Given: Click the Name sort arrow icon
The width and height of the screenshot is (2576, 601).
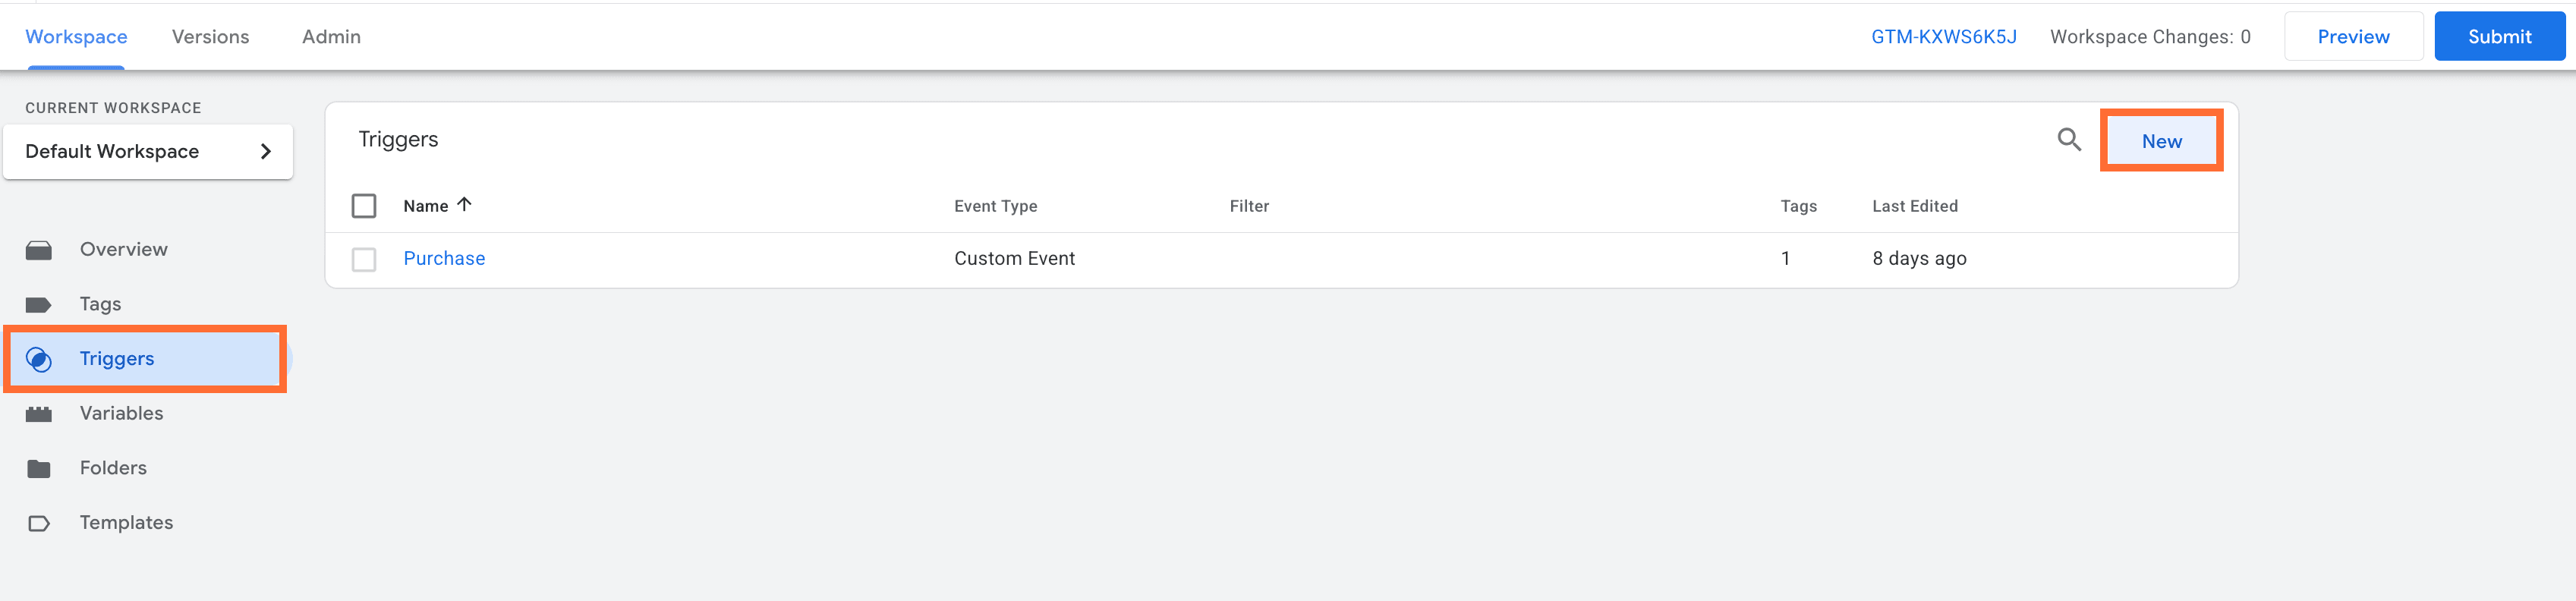Looking at the screenshot, I should pos(464,204).
